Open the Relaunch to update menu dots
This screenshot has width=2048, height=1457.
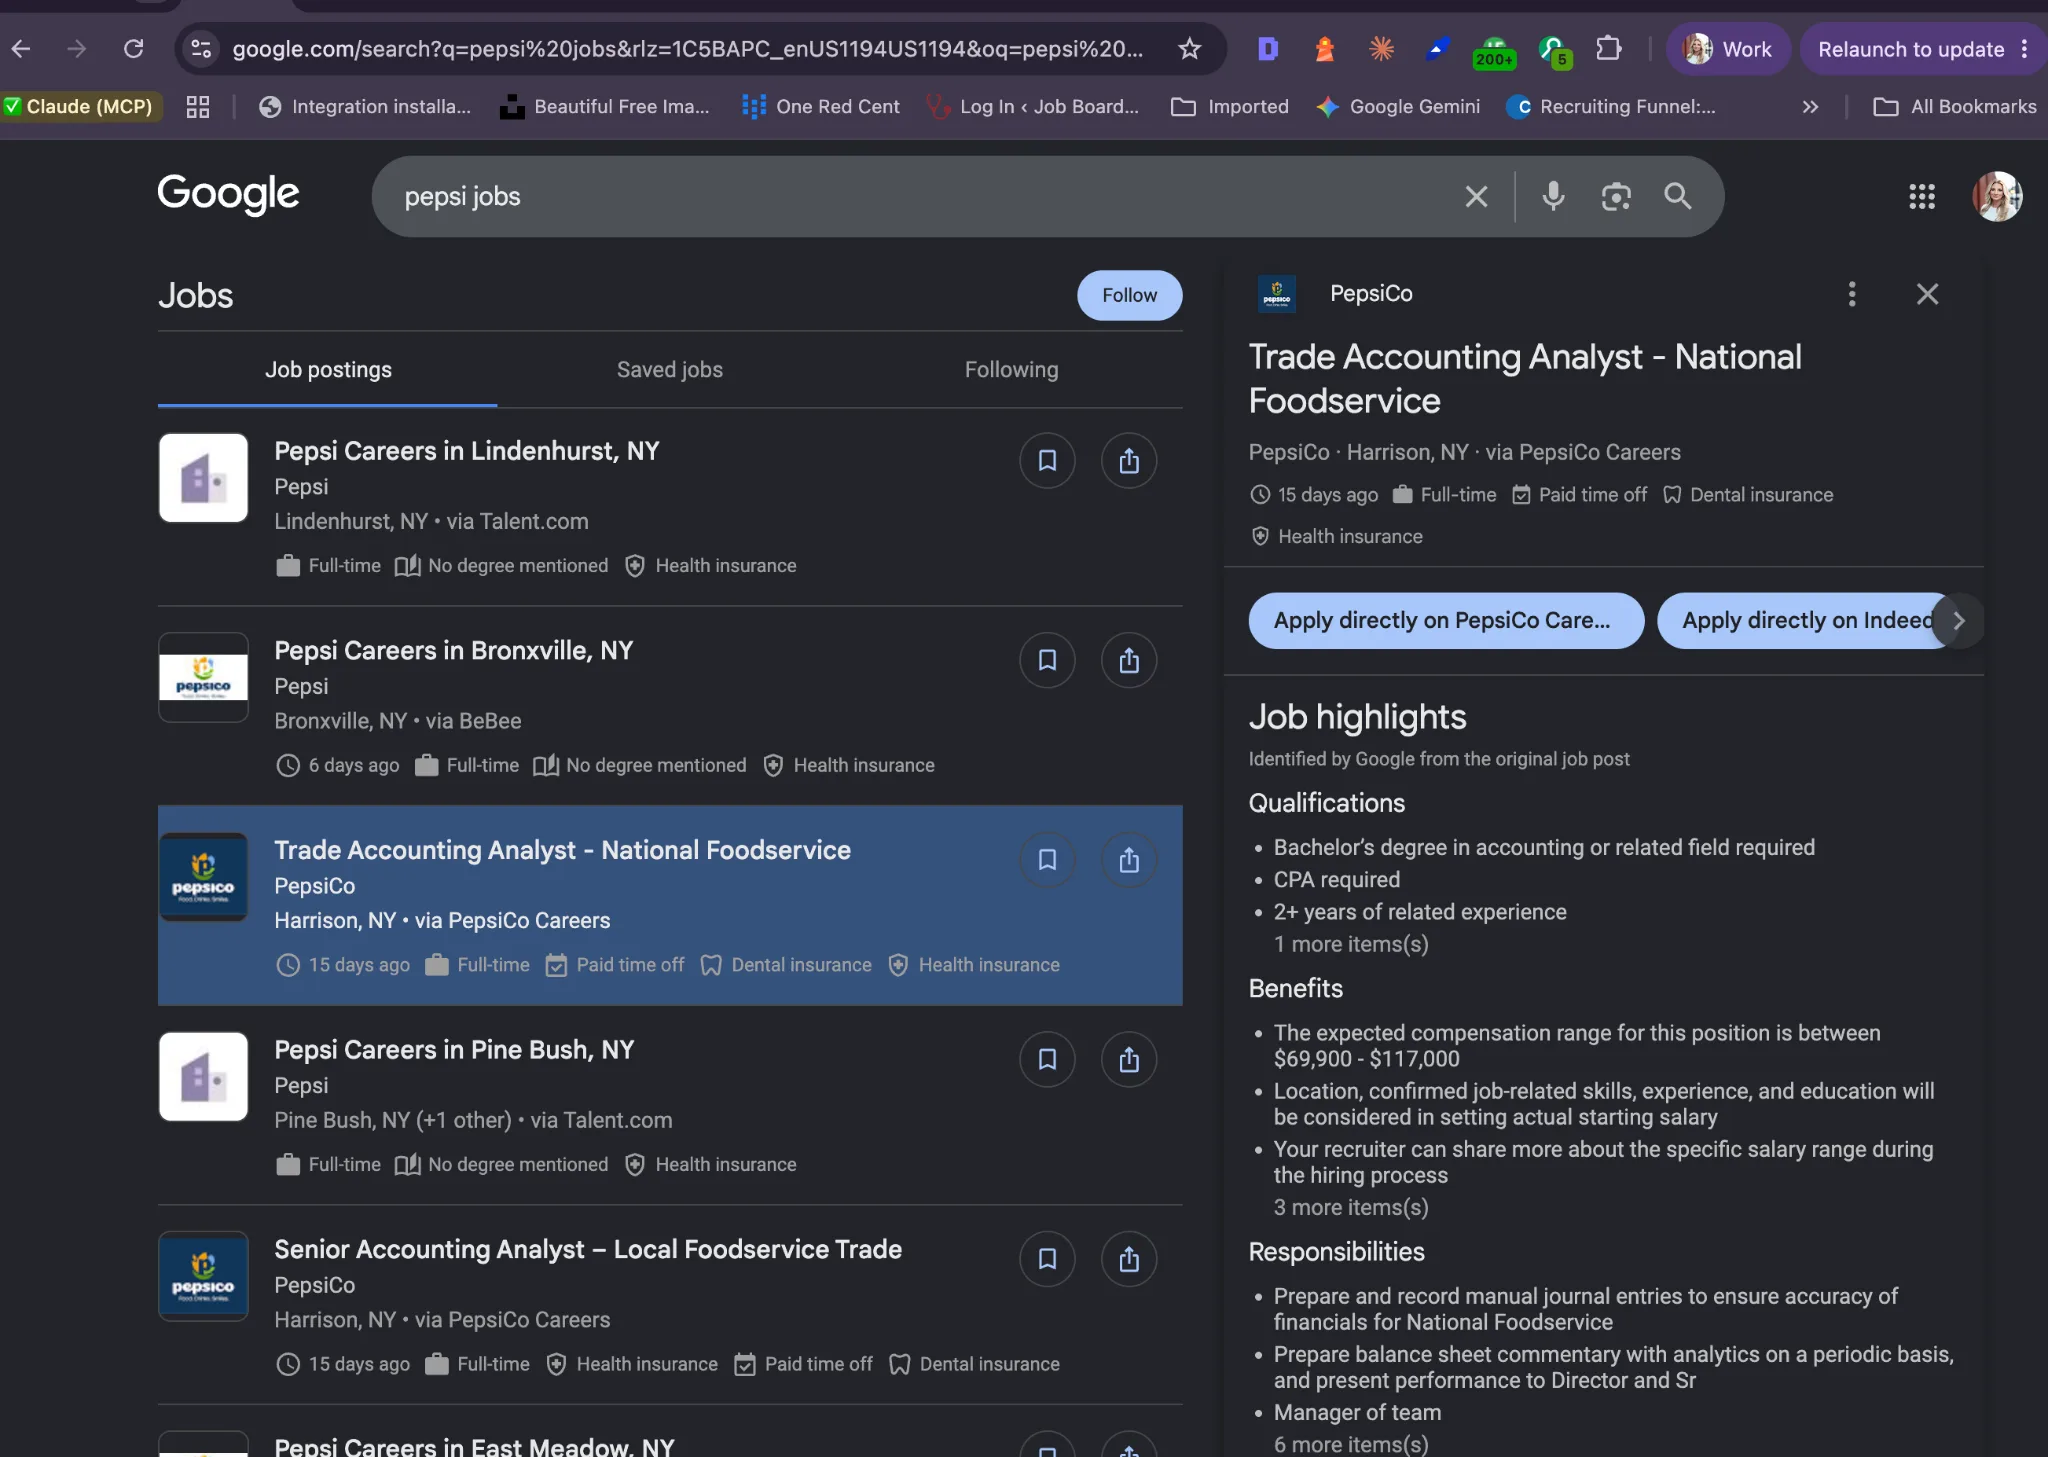point(2024,49)
